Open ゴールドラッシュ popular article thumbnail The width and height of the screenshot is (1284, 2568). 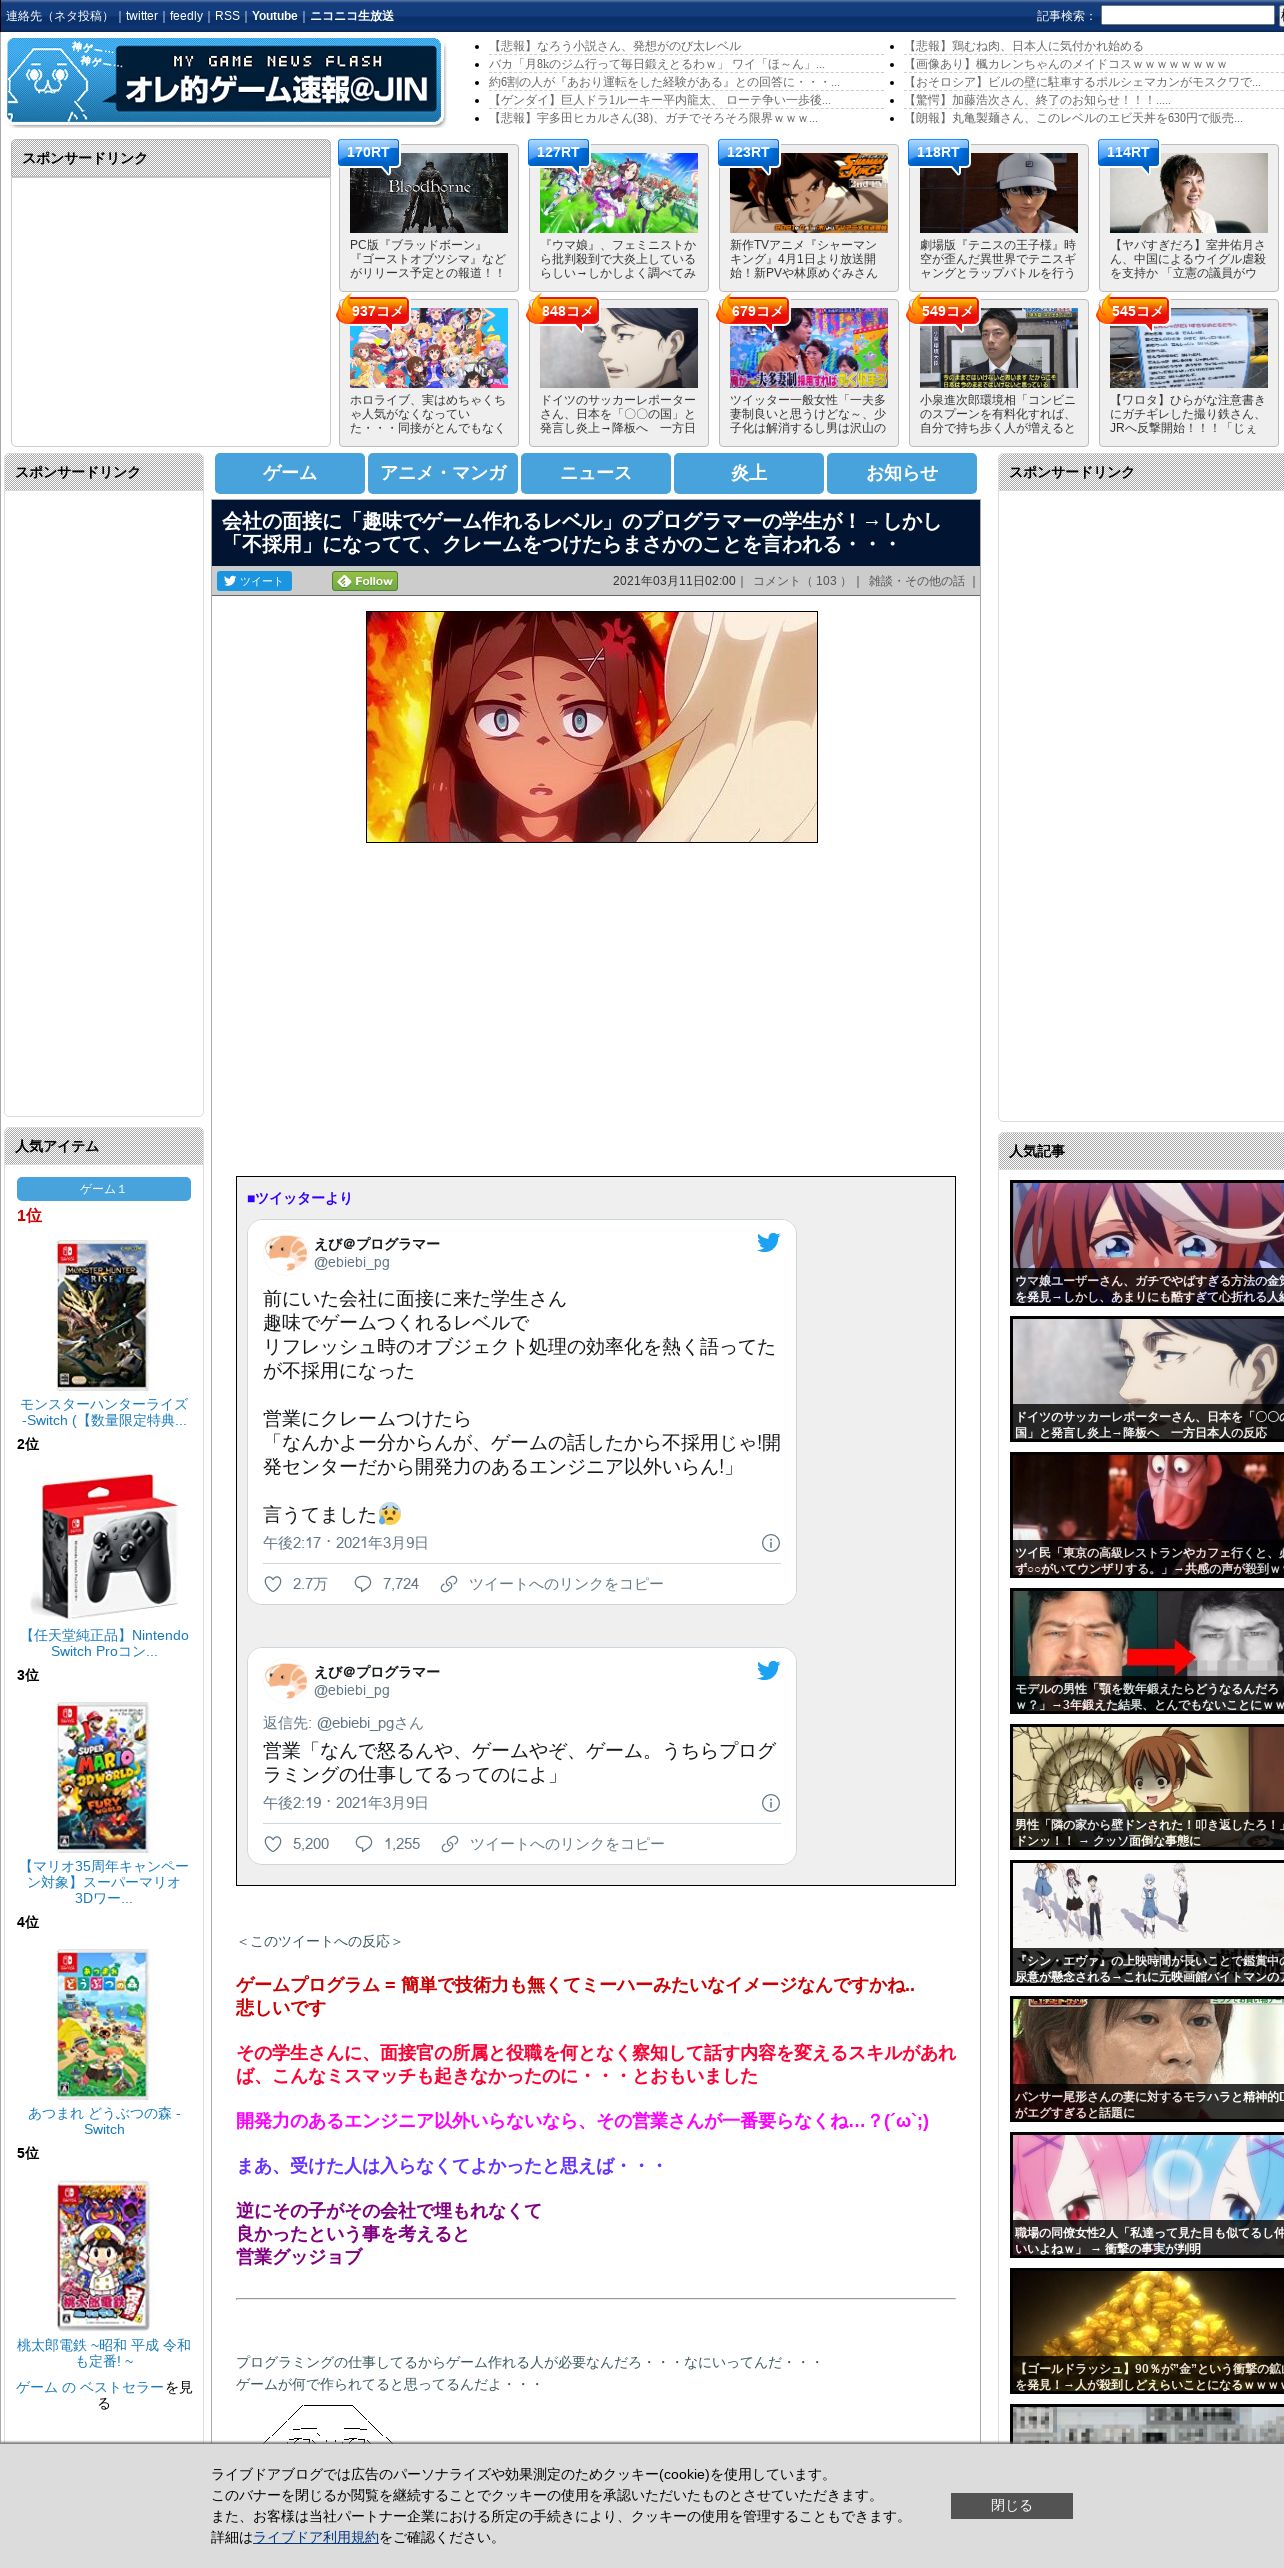coord(1147,2331)
